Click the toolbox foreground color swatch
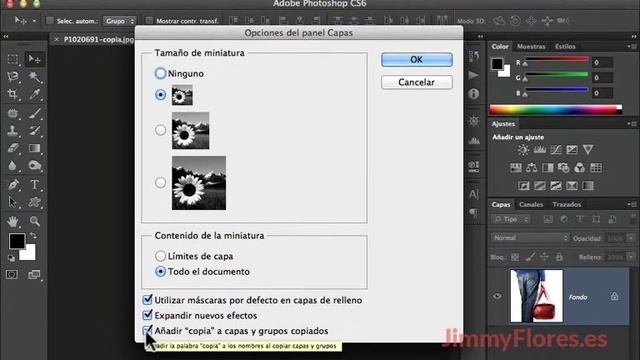The width and height of the screenshot is (640, 360). click(16, 240)
